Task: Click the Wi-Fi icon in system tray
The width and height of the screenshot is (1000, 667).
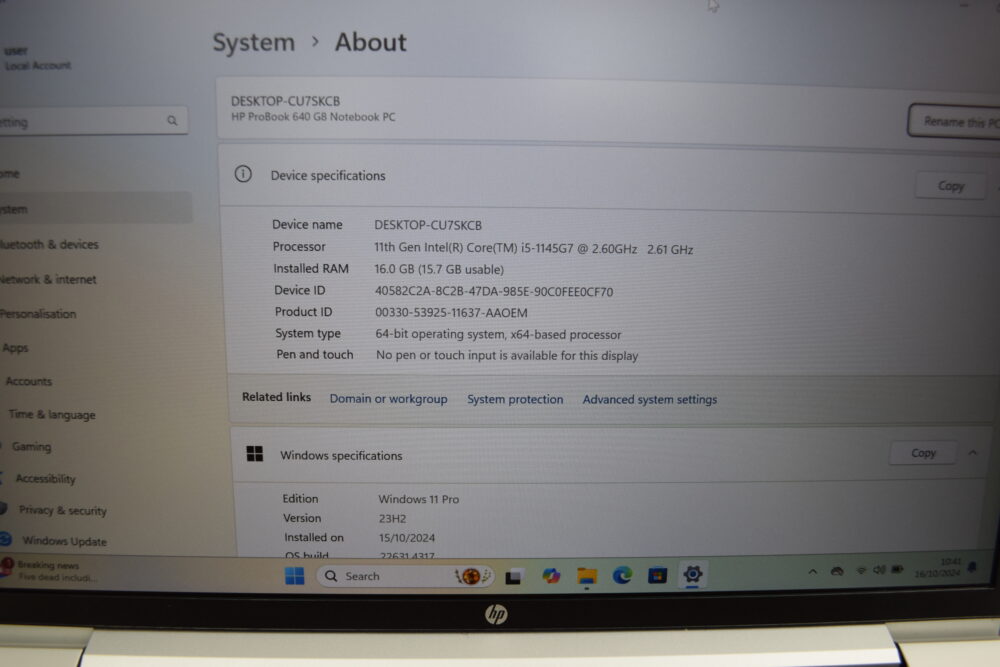Action: click(861, 570)
